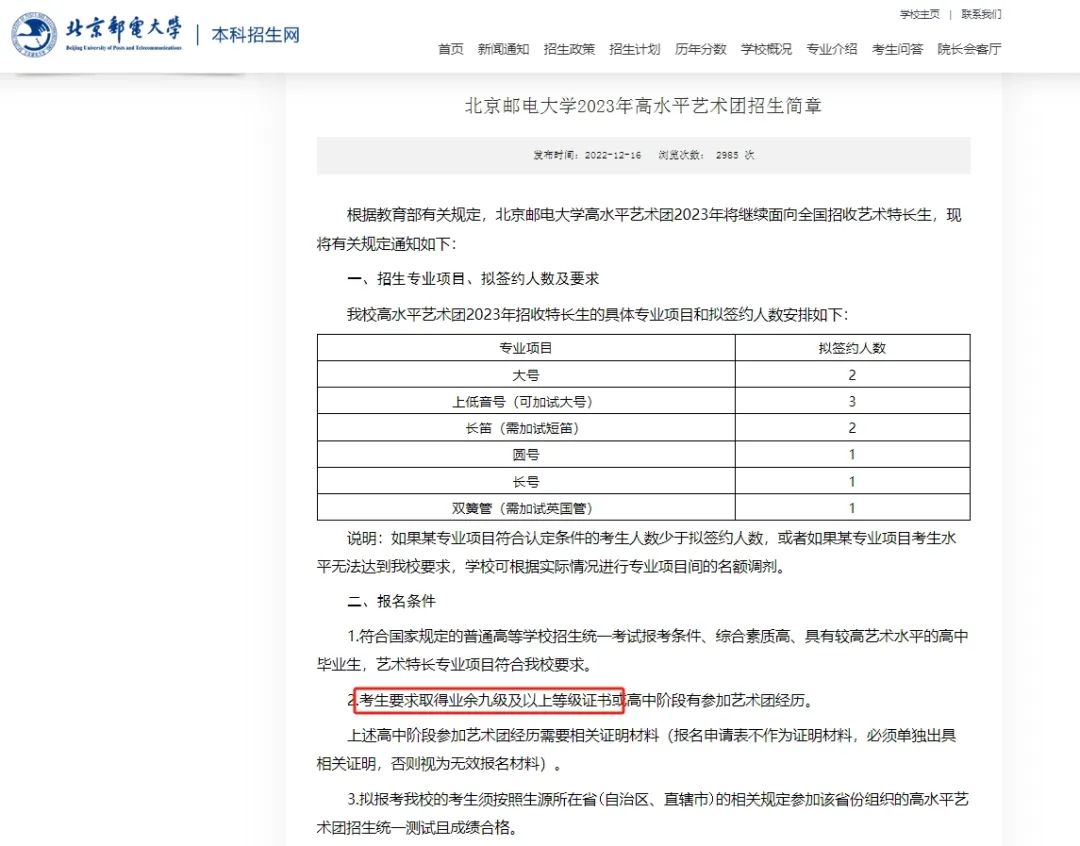Click the 大号 table cell
The image size is (1080, 846).
(526, 375)
